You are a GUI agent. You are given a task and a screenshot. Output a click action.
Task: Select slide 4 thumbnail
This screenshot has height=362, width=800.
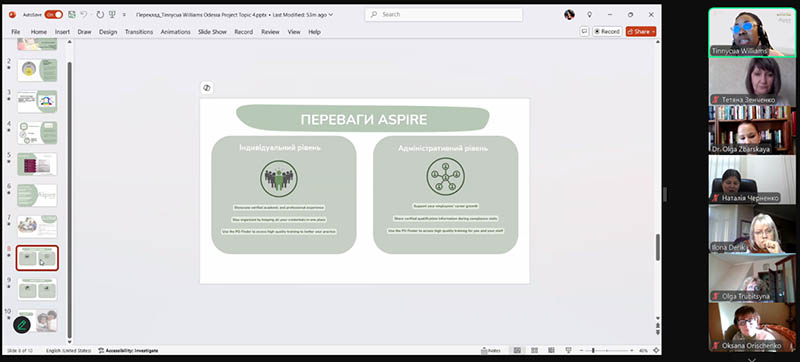pos(37,133)
